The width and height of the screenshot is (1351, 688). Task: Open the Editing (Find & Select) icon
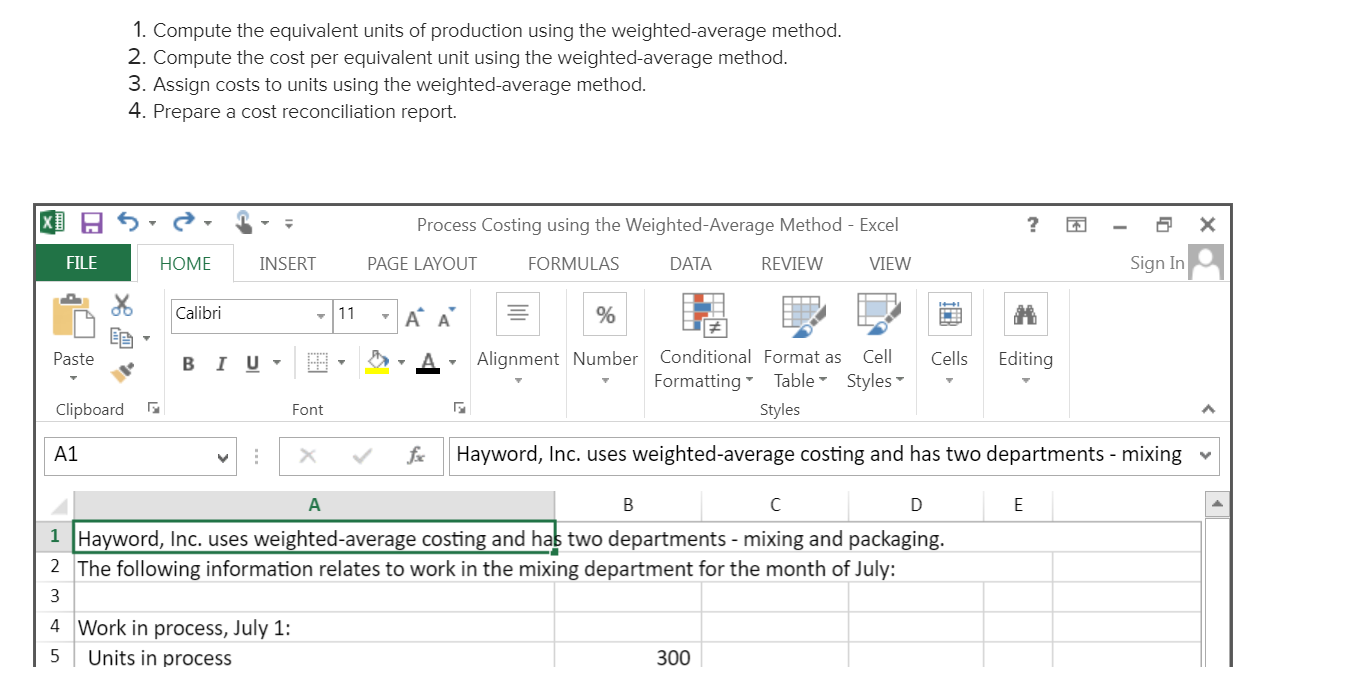pos(1025,313)
